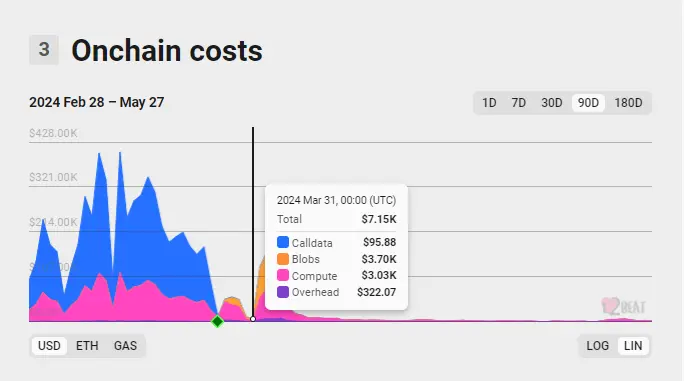Show costs in ETH
This screenshot has width=684, height=381.
87,346
